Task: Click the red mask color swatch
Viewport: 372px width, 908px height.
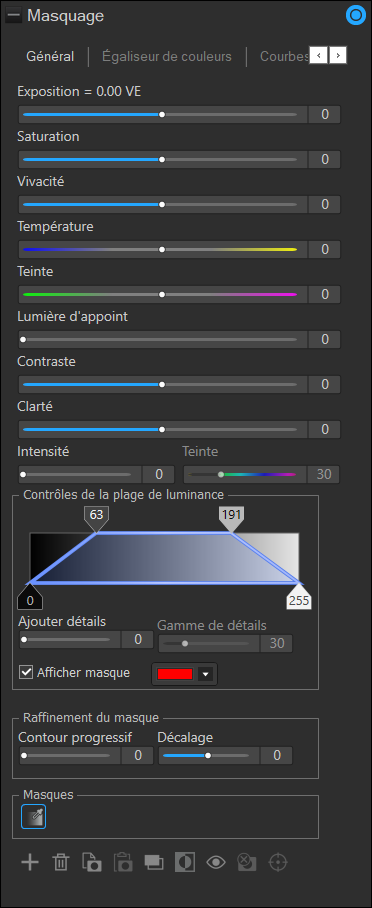Action: tap(175, 674)
